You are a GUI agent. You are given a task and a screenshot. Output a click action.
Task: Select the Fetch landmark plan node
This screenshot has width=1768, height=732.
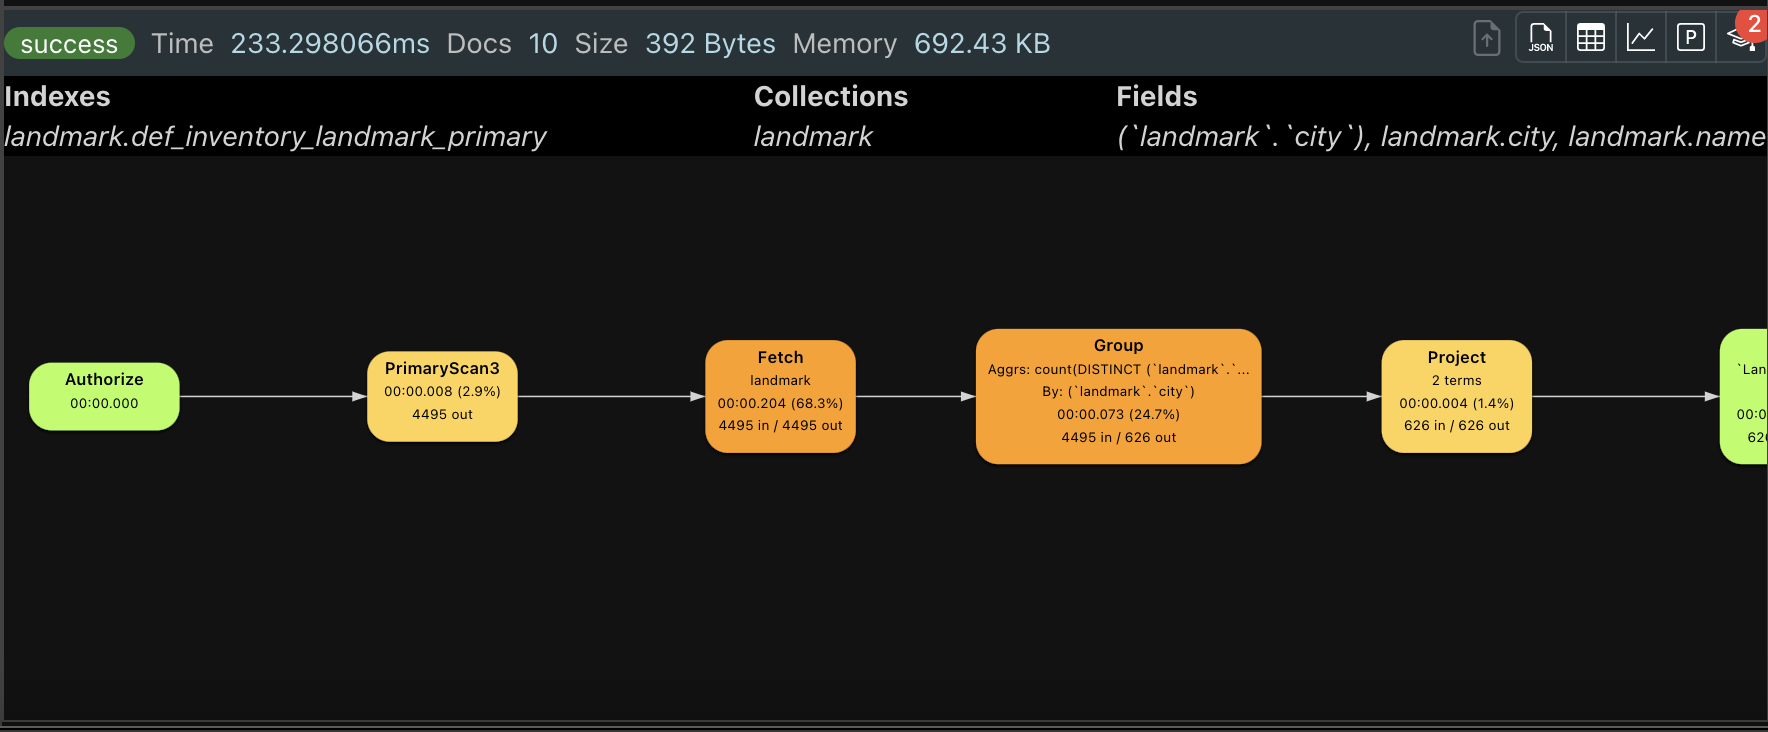(780, 396)
